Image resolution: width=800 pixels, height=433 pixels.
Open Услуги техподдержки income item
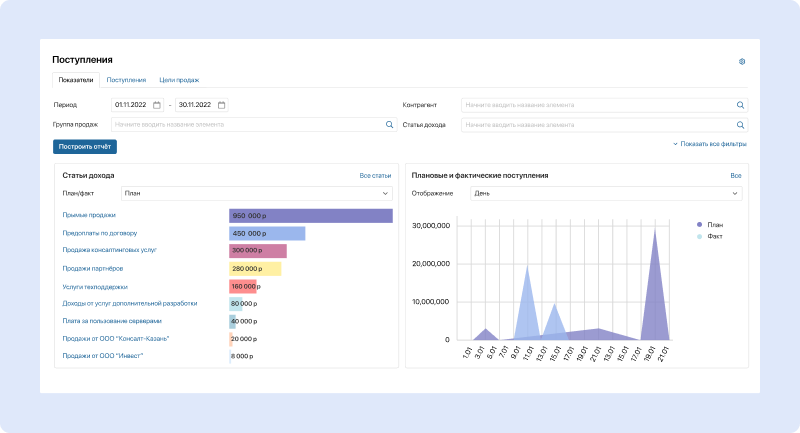pyautogui.click(x=95, y=287)
